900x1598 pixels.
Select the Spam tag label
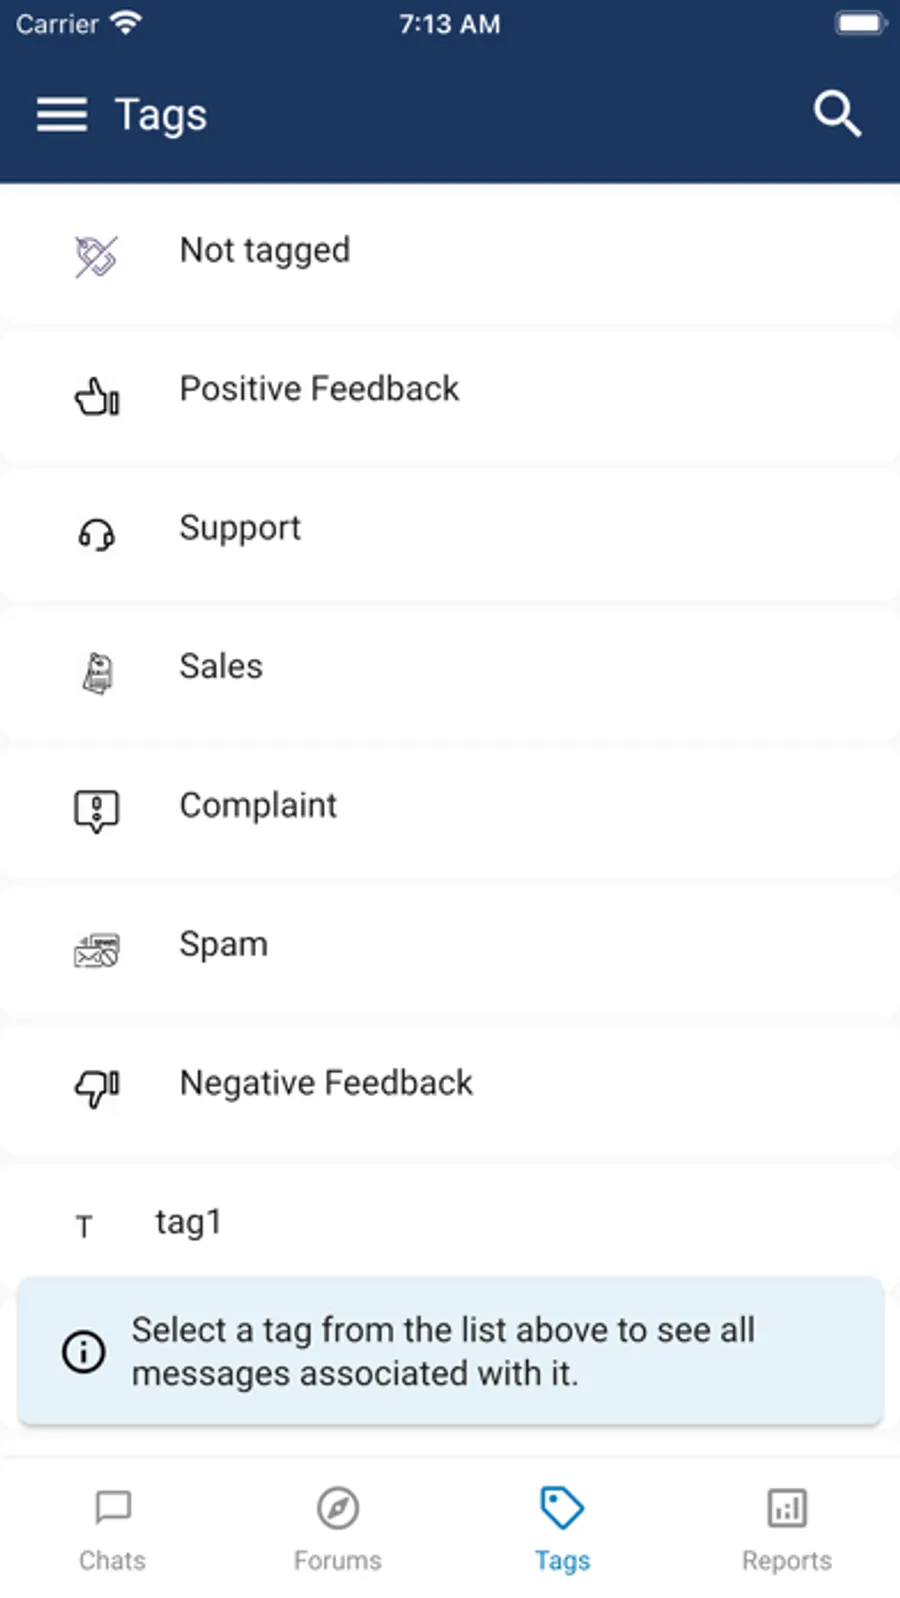[223, 944]
